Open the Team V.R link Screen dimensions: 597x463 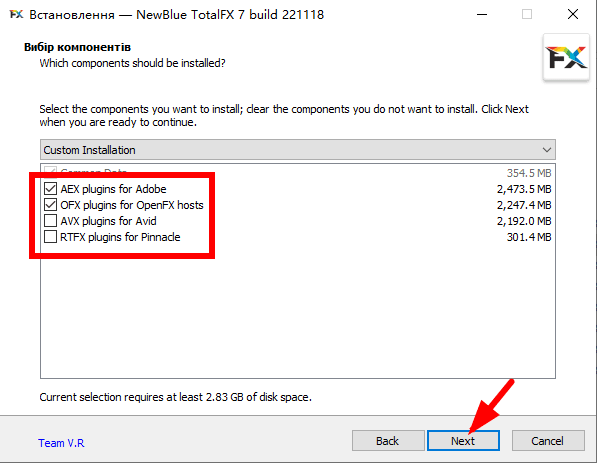pyautogui.click(x=61, y=443)
